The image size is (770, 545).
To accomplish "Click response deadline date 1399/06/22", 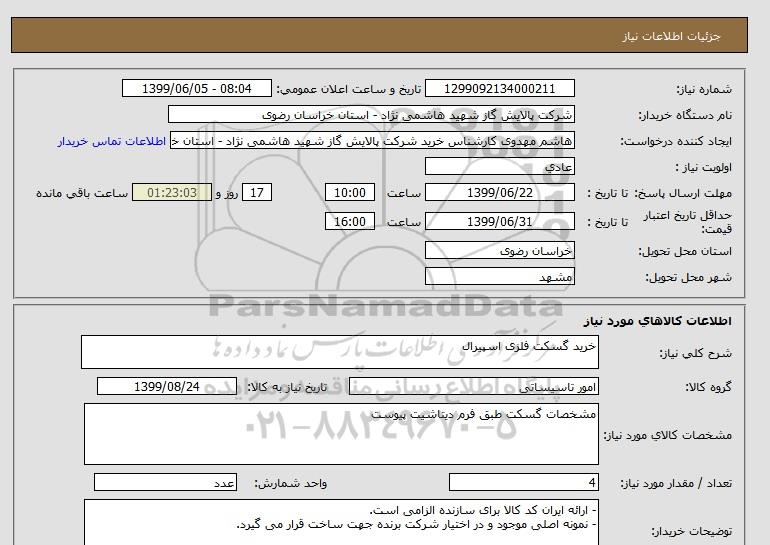I will (499, 192).
